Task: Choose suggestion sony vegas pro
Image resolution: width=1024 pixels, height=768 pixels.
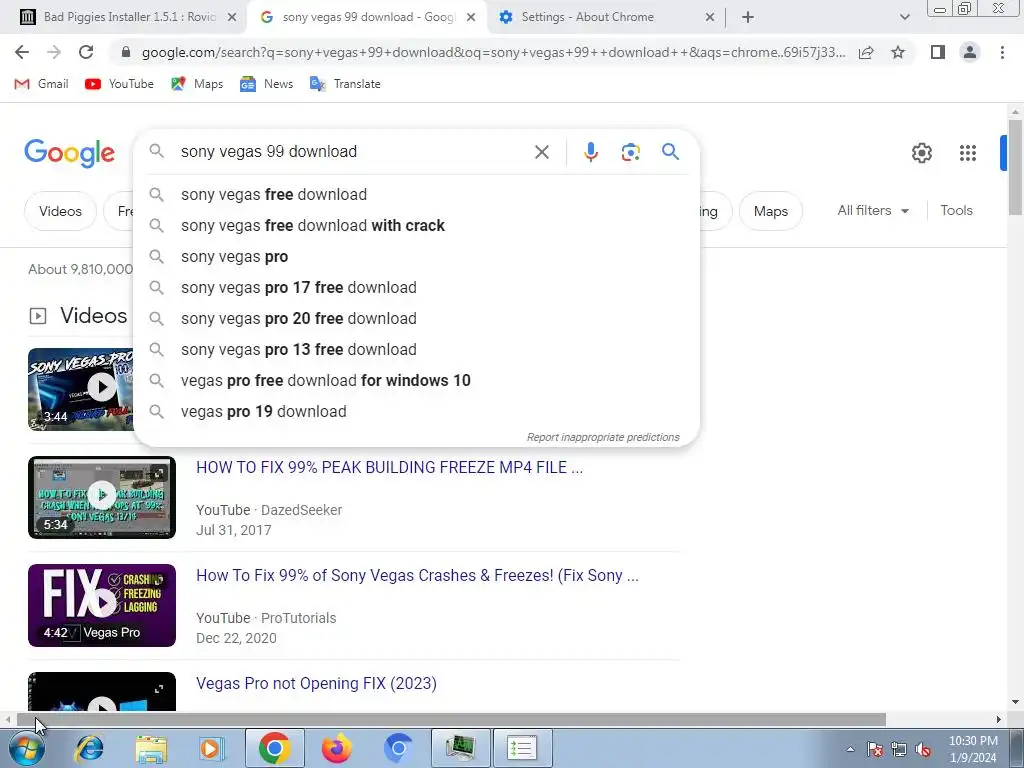Action: coord(416,257)
